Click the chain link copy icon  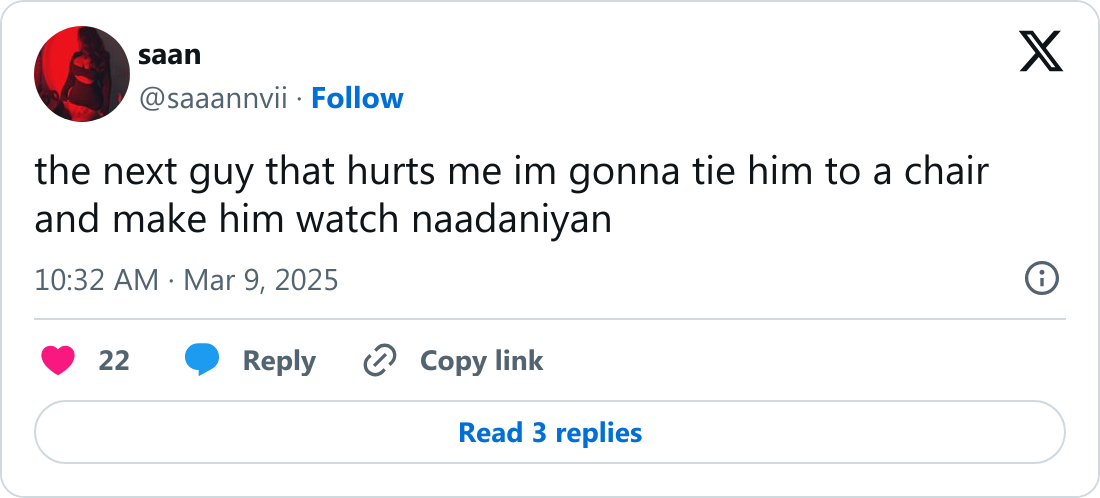[x=380, y=360]
